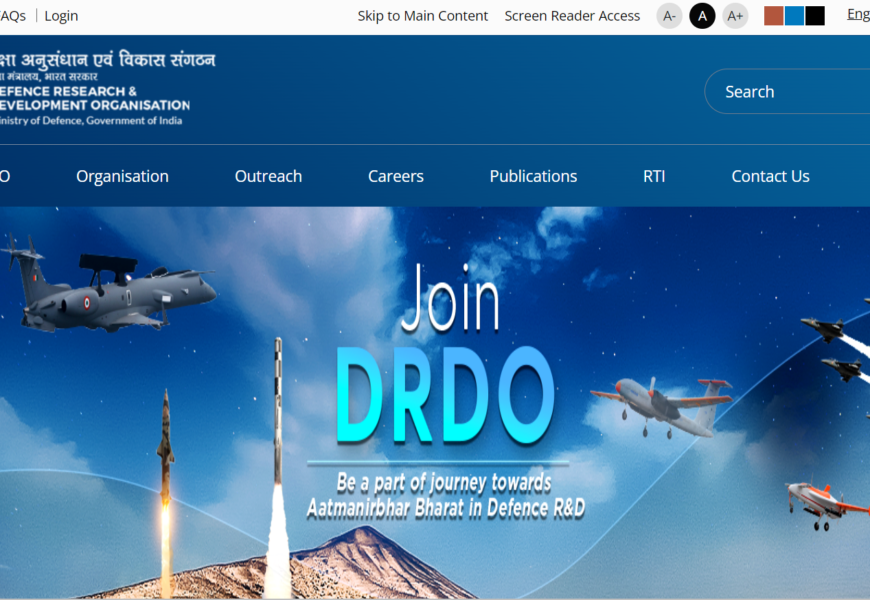Apply the orange-brown color theme
This screenshot has width=870, height=600.
coord(773,16)
